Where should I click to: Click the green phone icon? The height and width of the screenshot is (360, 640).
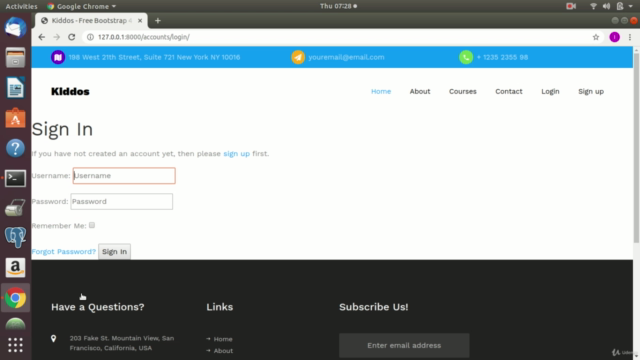tap(466, 57)
